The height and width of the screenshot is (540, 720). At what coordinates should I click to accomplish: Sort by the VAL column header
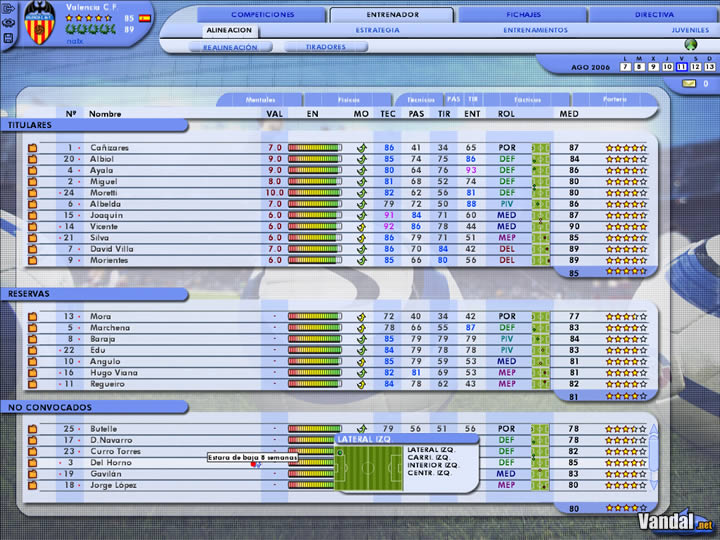(275, 114)
